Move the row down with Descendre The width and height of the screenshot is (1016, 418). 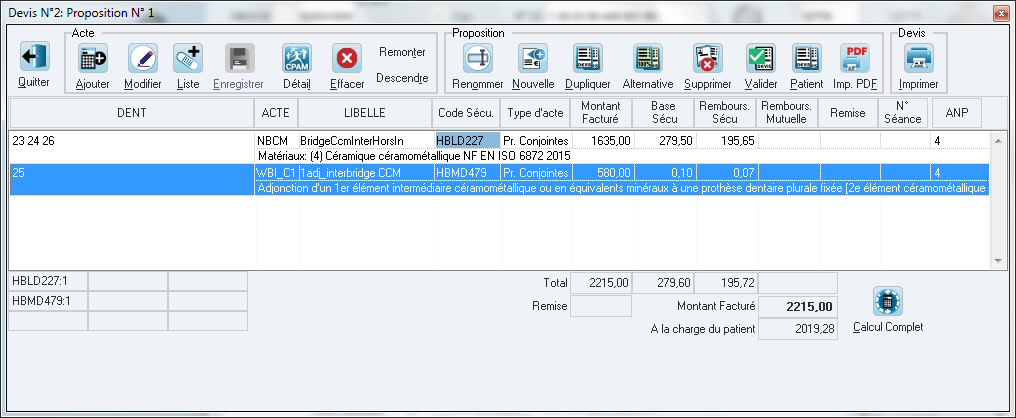[402, 78]
